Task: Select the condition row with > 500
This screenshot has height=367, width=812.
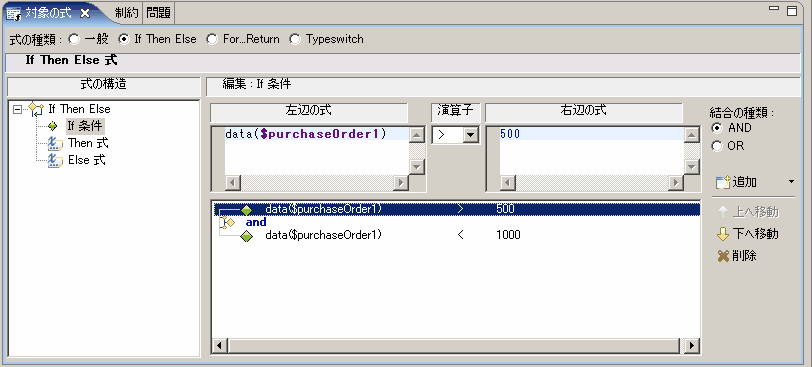Action: (457, 209)
